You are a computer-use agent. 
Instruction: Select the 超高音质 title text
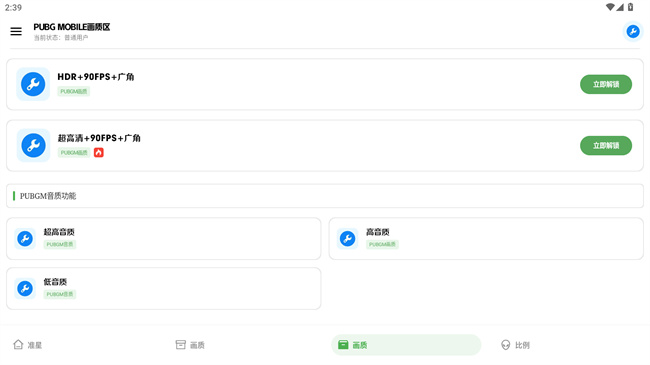[59, 232]
